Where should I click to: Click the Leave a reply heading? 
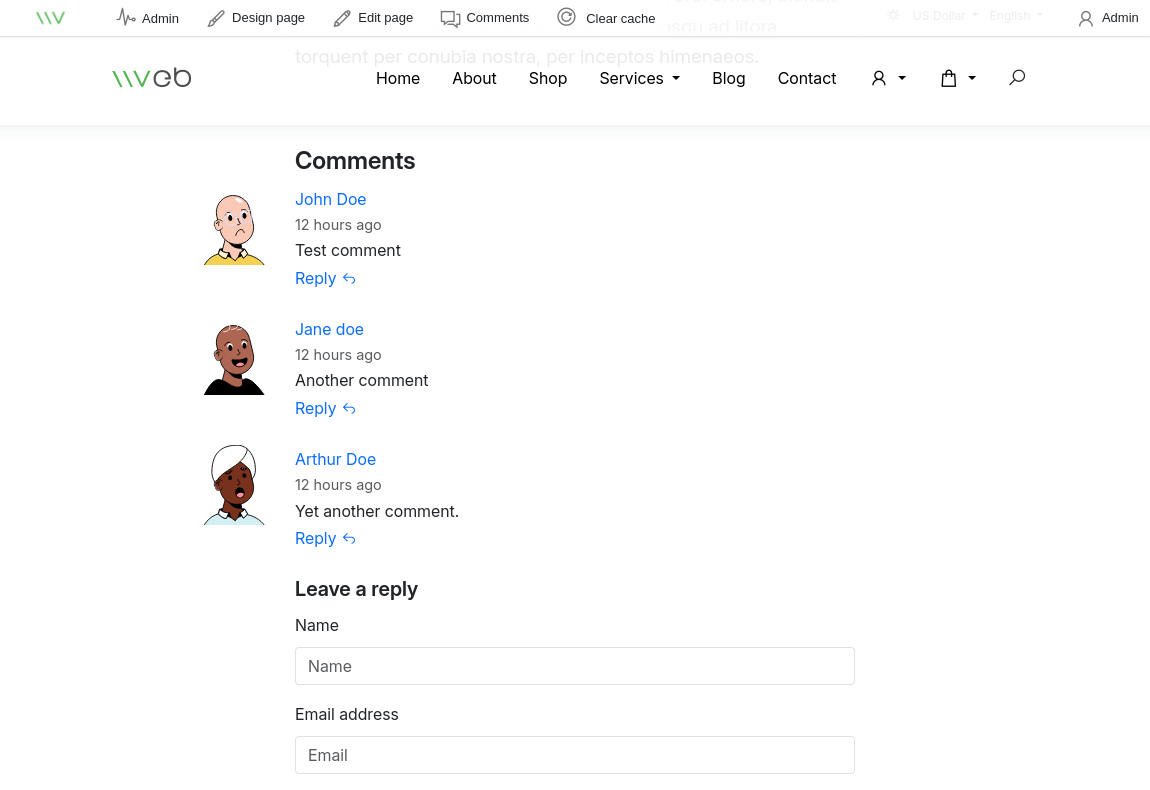(356, 589)
